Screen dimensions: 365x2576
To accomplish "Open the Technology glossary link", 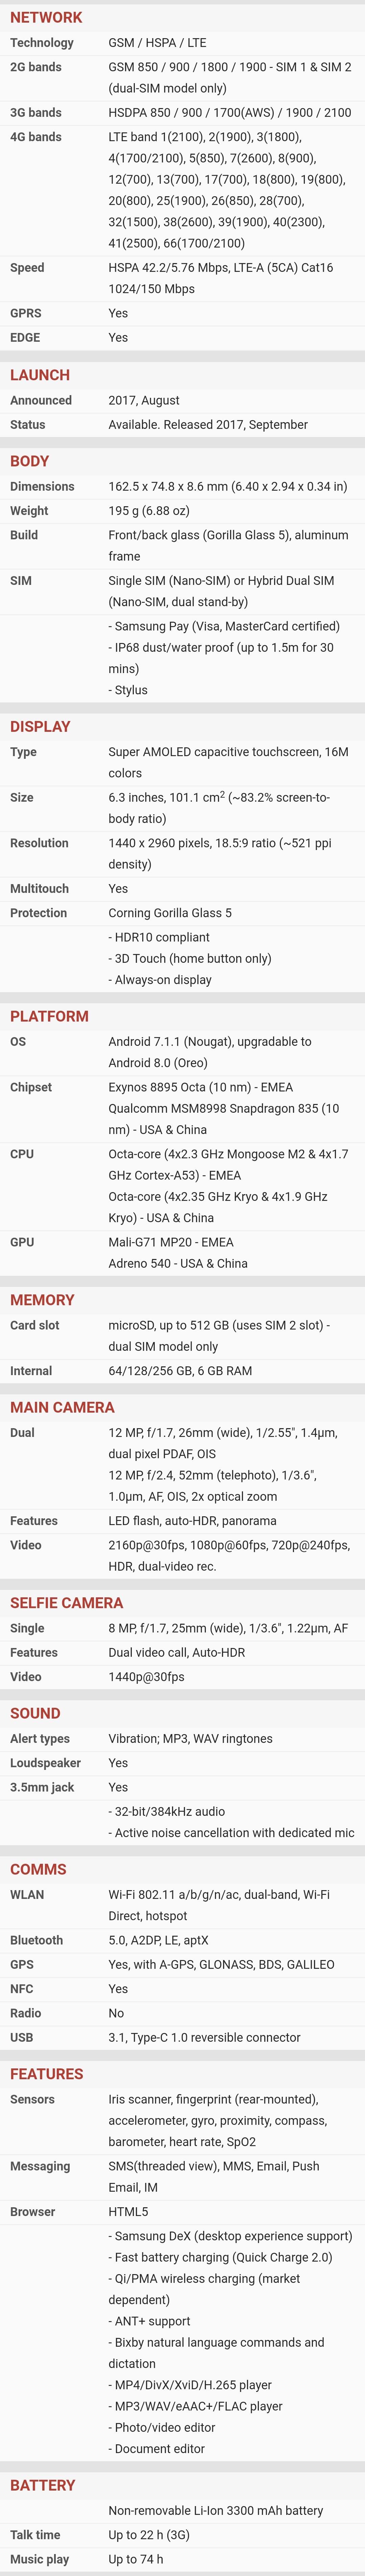I will [42, 43].
